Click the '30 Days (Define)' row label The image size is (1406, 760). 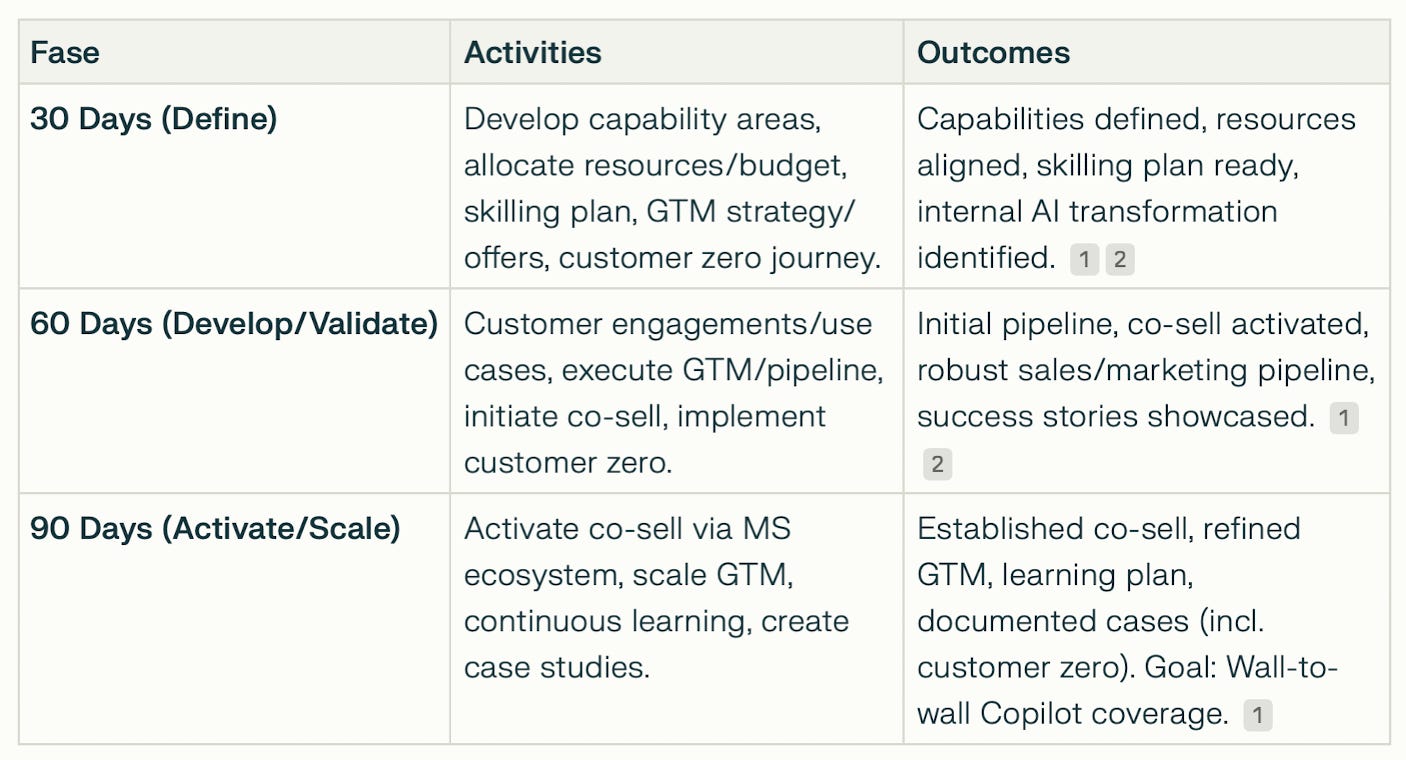[153, 119]
